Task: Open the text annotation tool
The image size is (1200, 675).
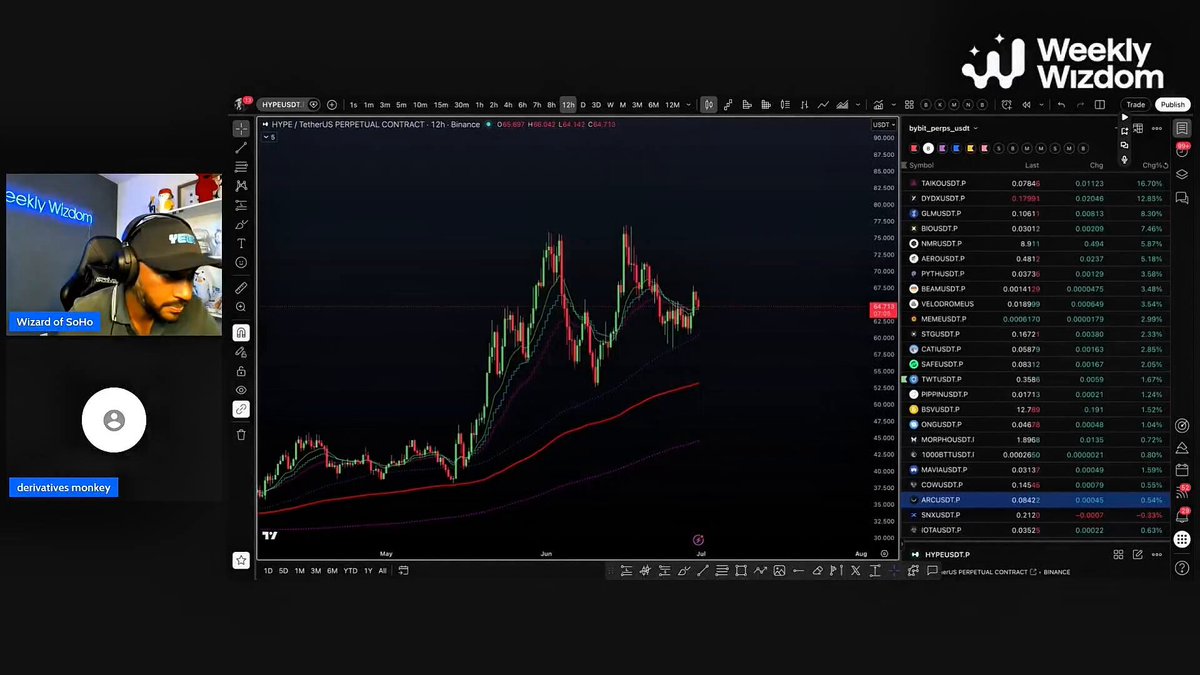Action: point(241,244)
